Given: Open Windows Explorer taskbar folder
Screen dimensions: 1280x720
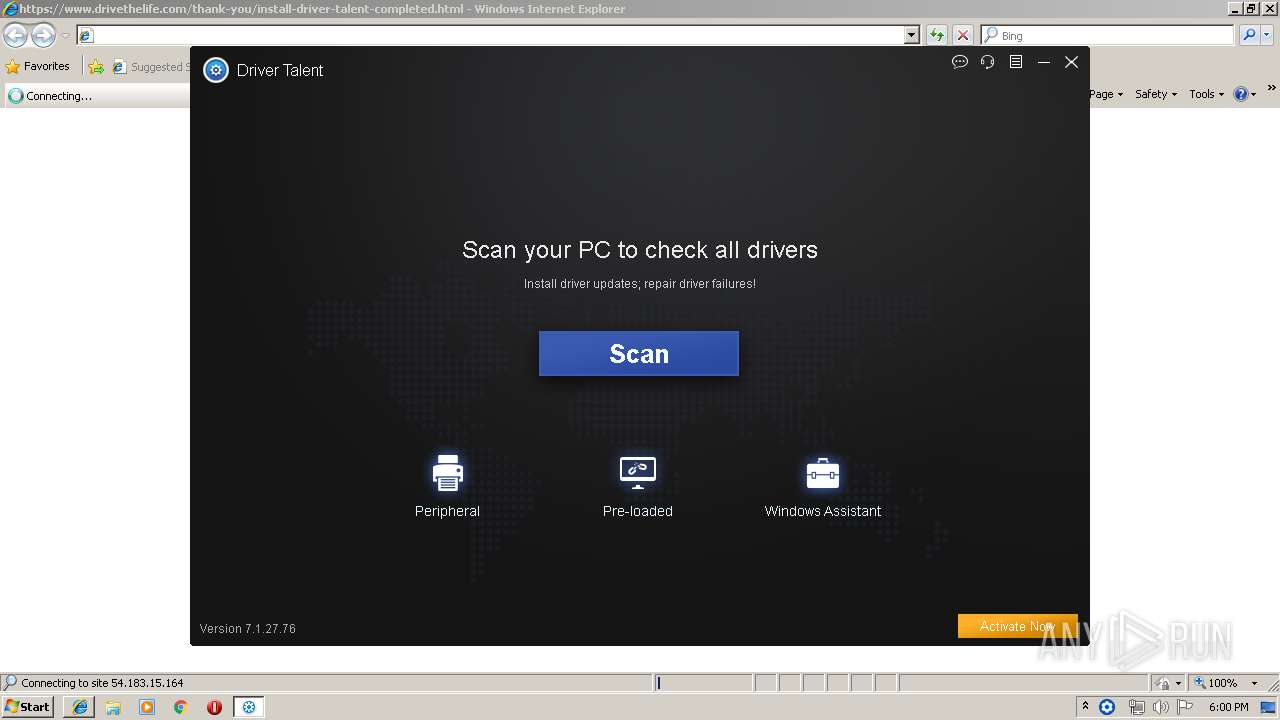Looking at the screenshot, I should (113, 707).
